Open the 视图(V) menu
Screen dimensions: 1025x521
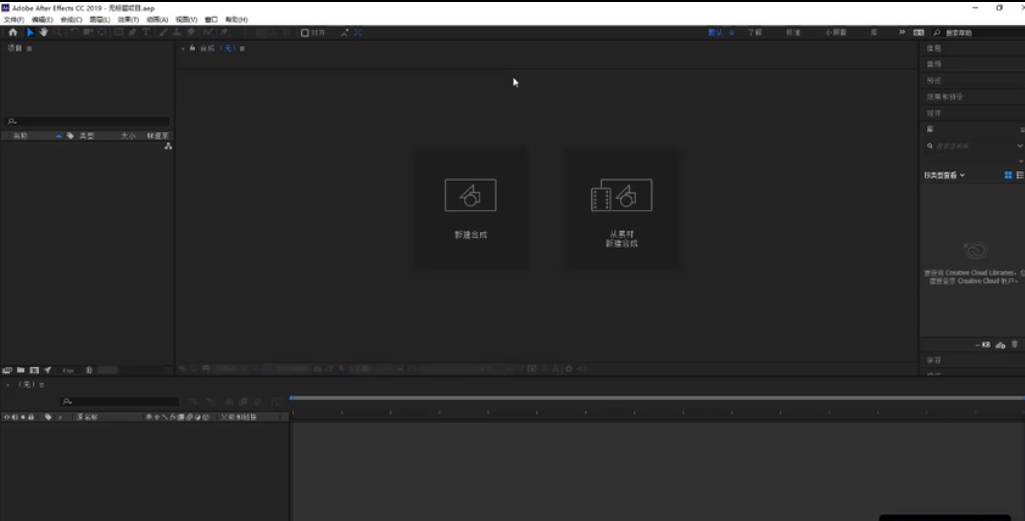coord(186,20)
